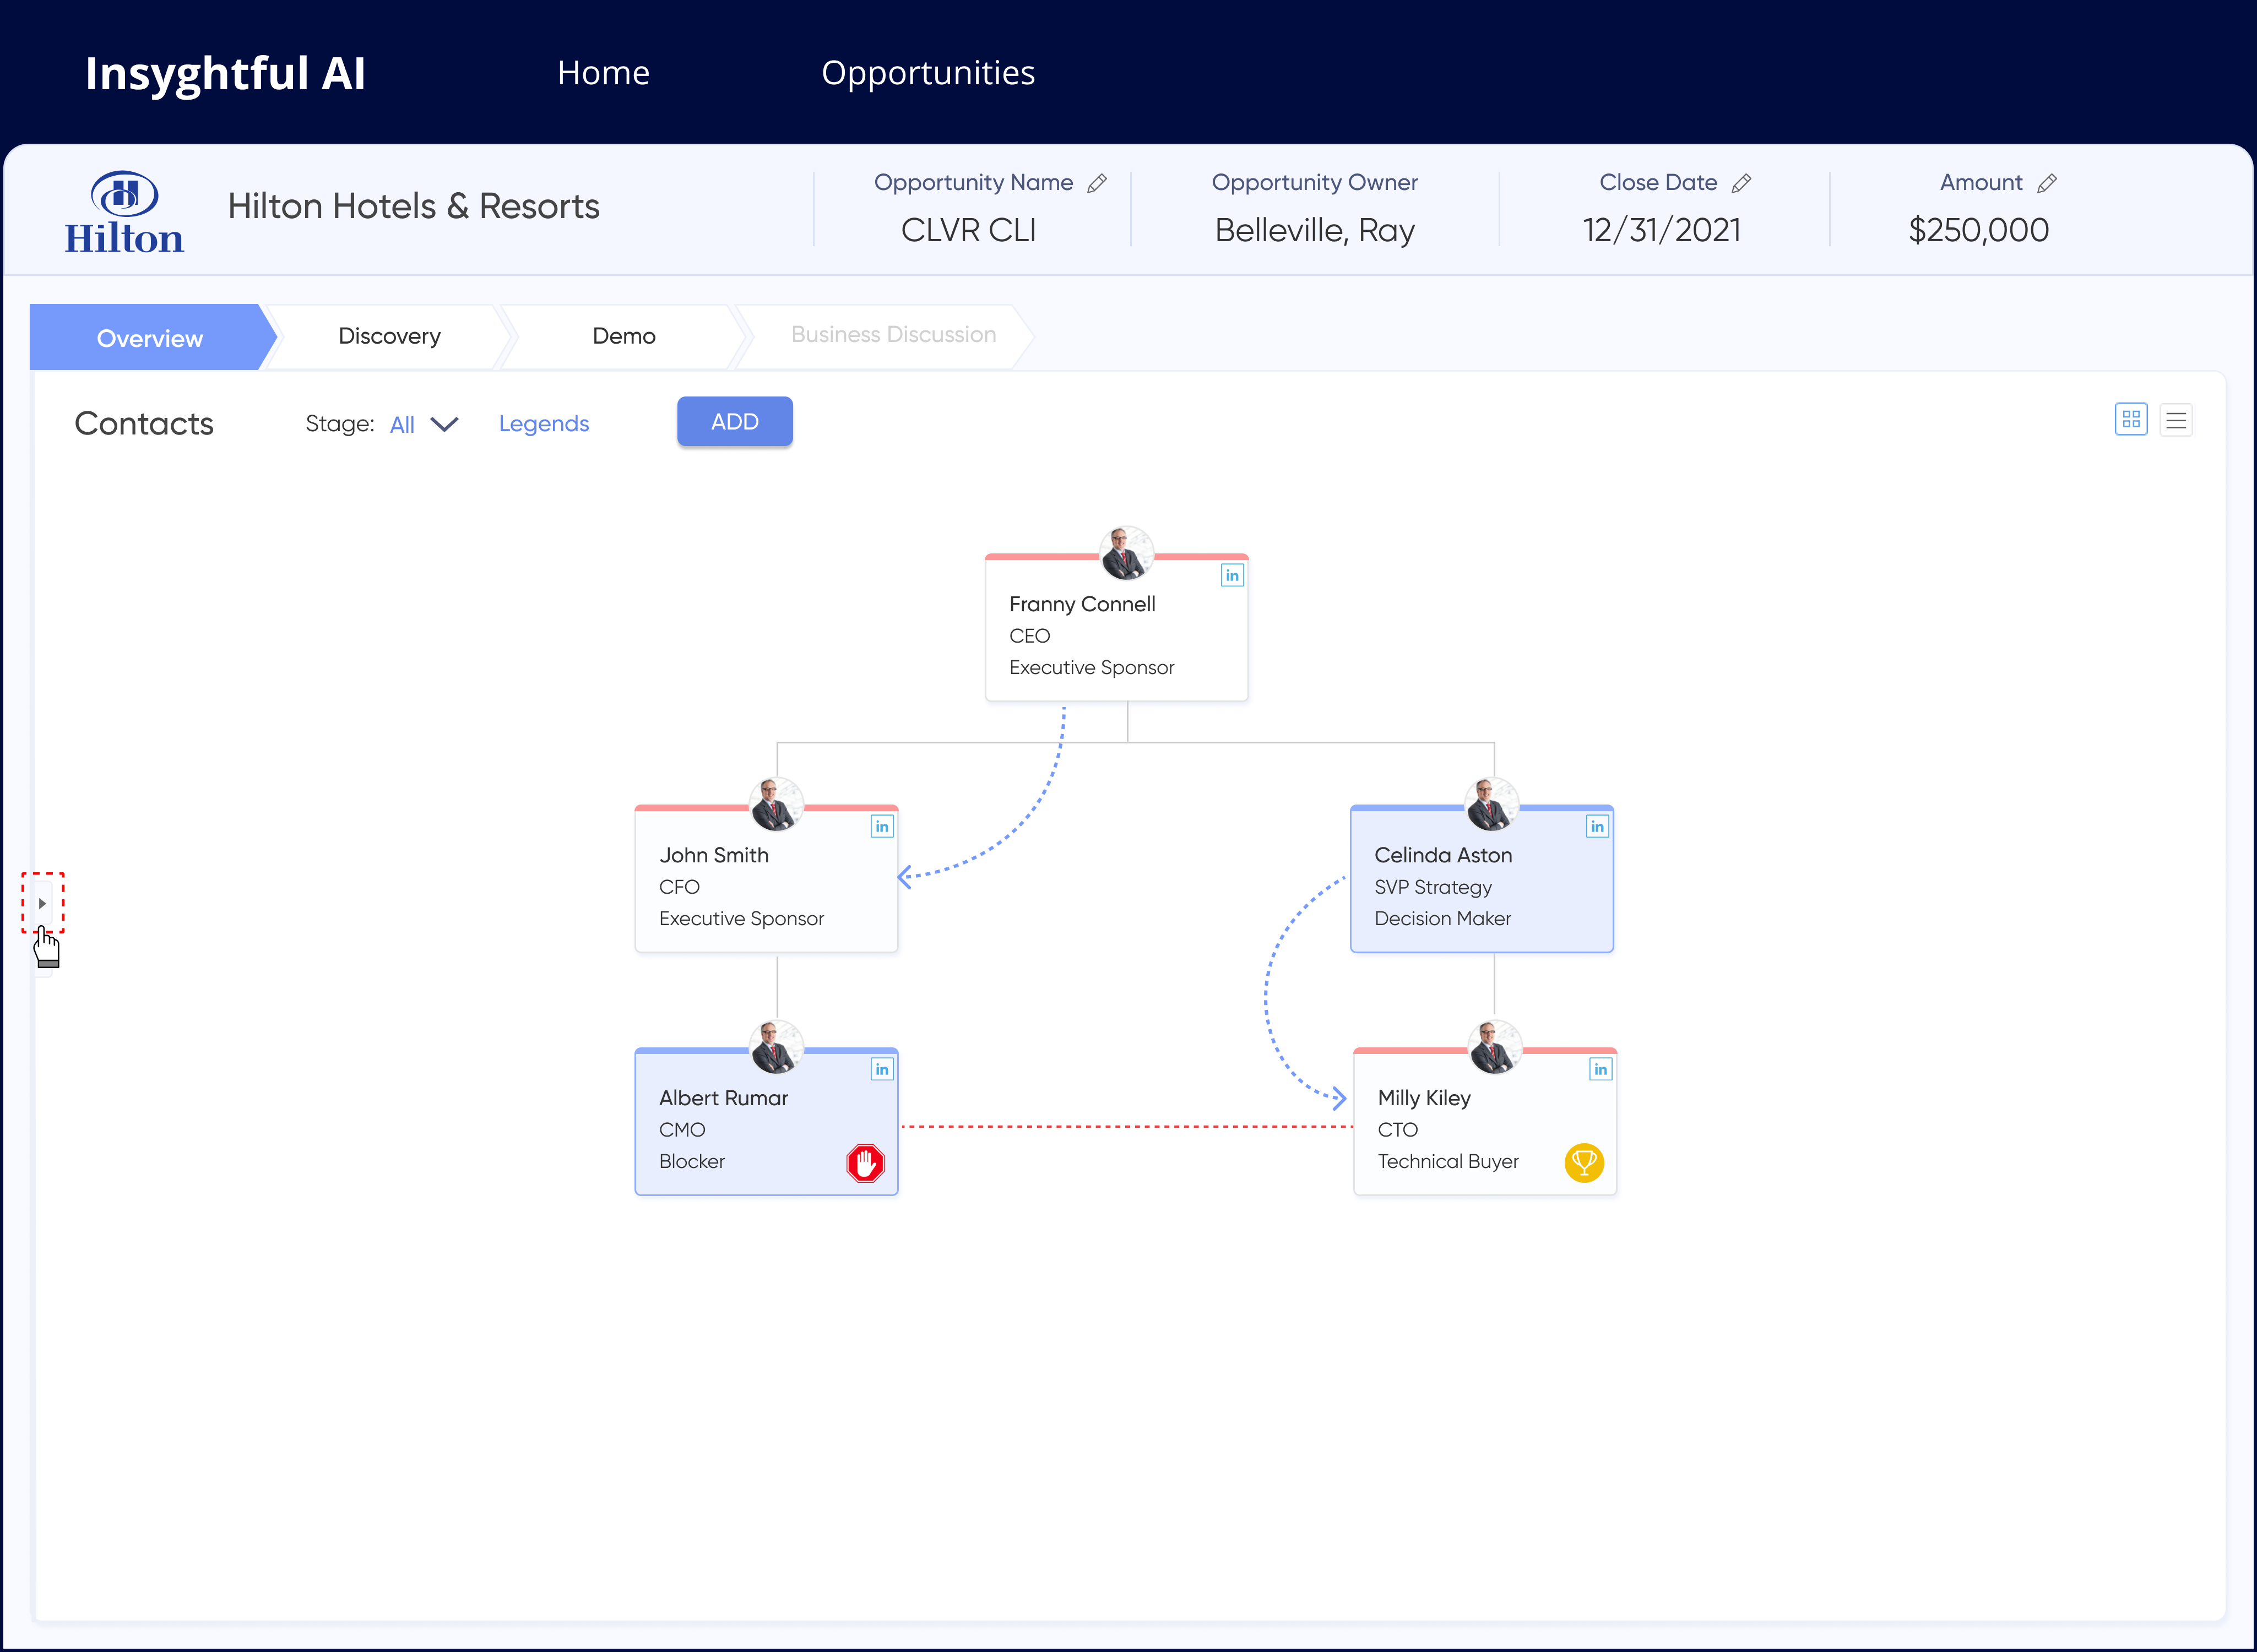Click the Close Date edit pencil
2257x1652 pixels.
(1741, 183)
